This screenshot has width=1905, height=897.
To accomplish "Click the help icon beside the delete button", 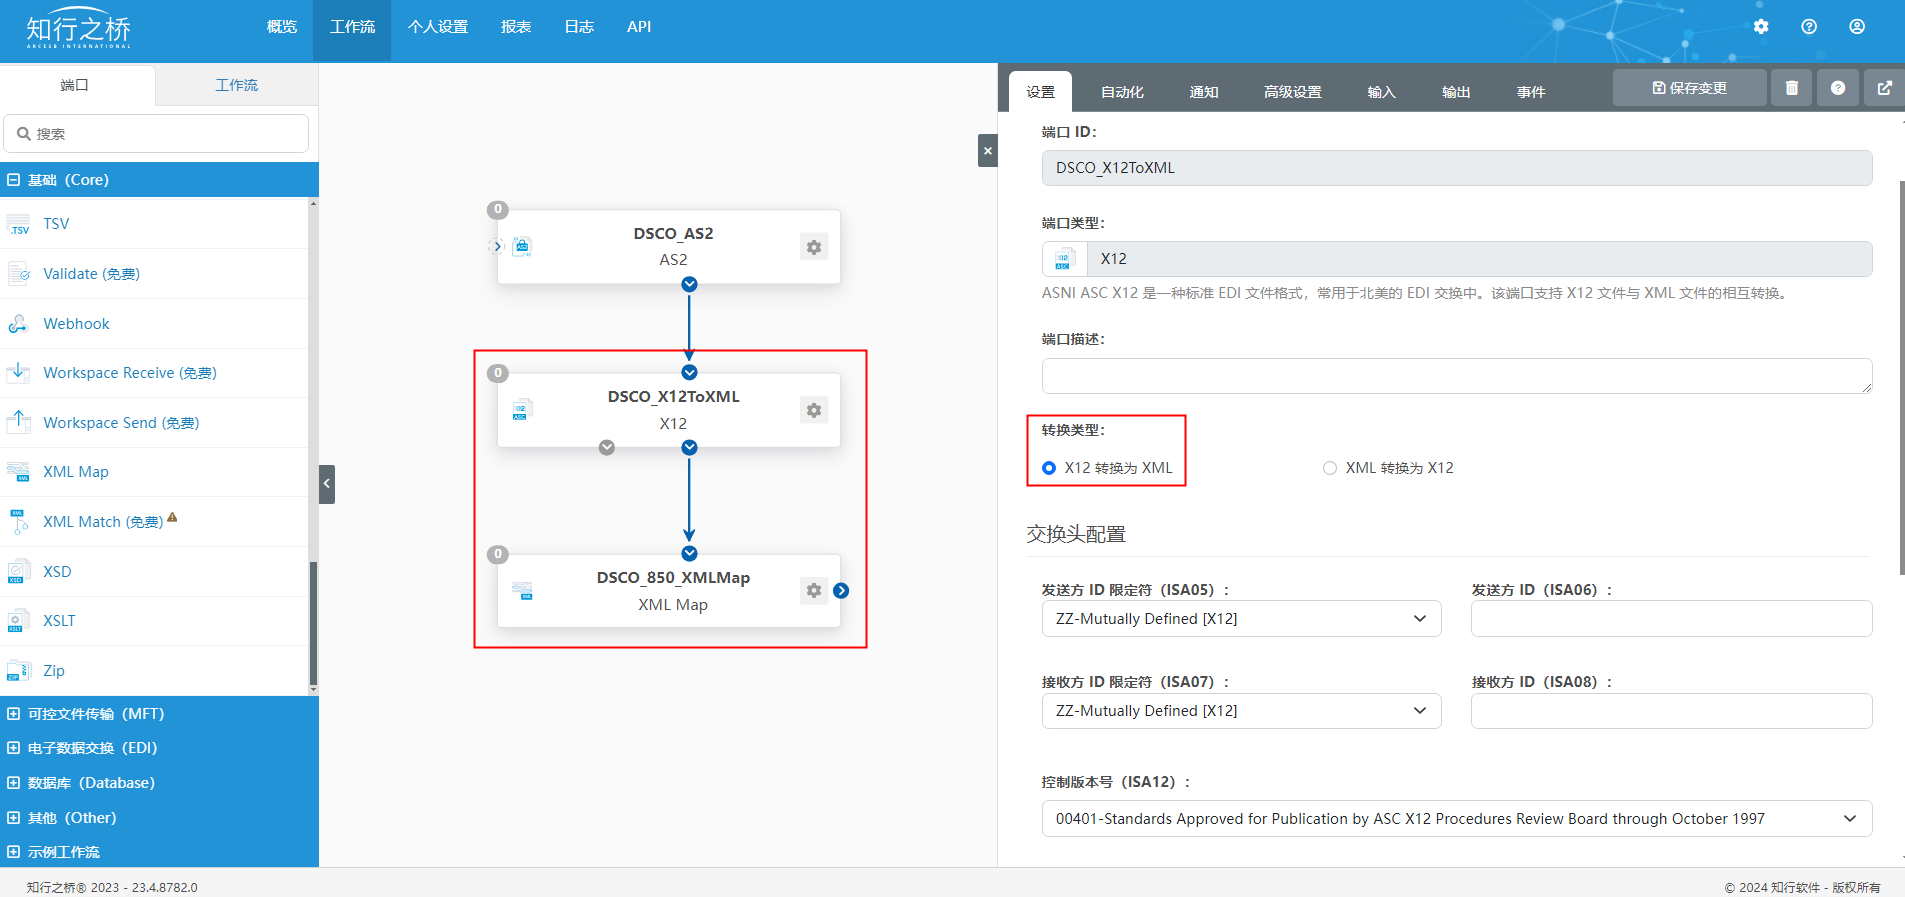I will tap(1838, 88).
